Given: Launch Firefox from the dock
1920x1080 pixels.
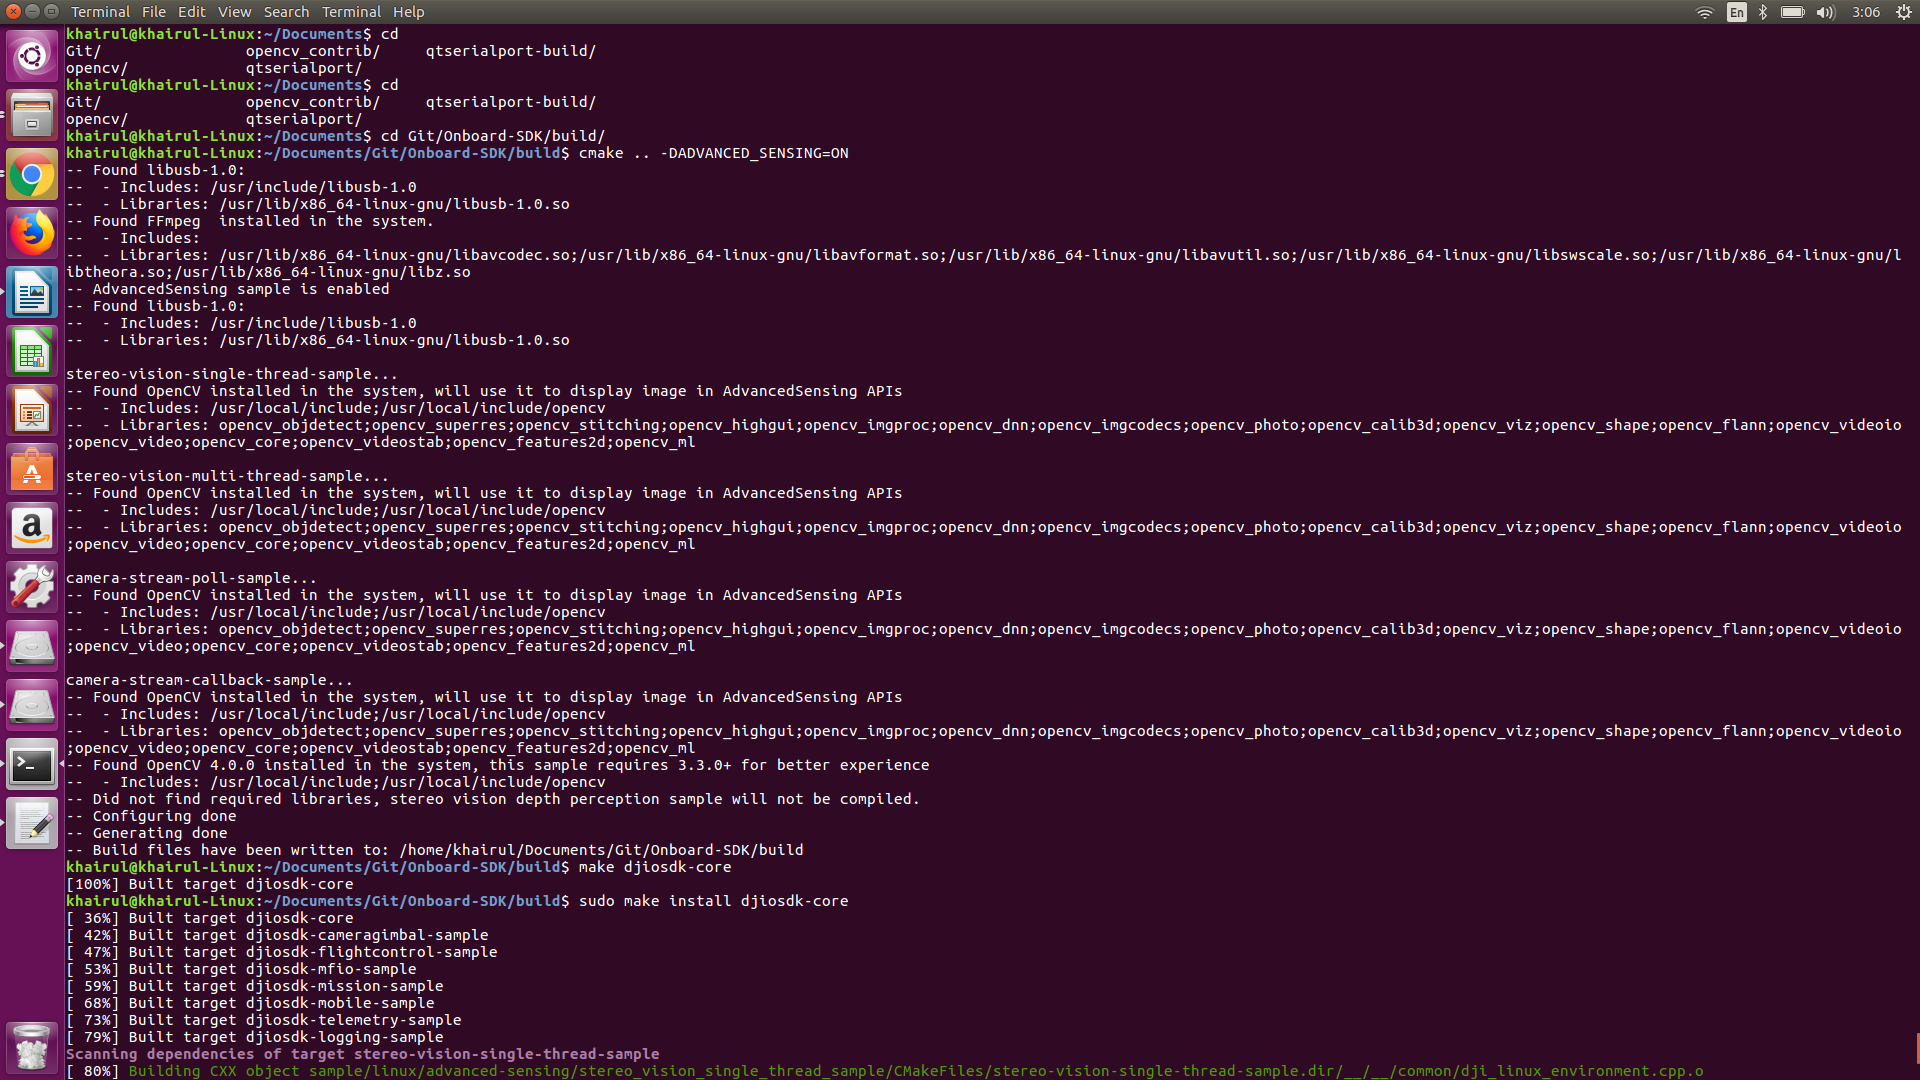Looking at the screenshot, I should pos(32,233).
